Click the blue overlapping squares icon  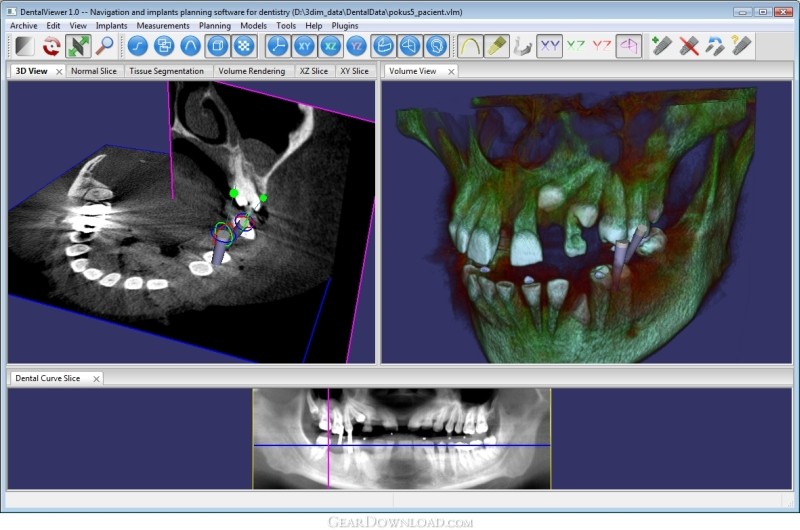[x=164, y=46]
